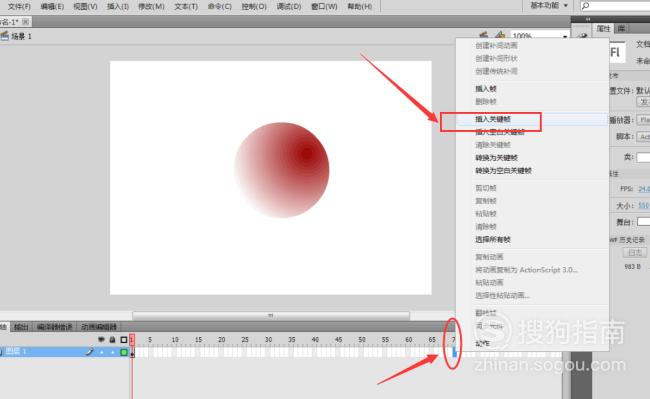Open the 编辑(E) menu

coord(52,7)
